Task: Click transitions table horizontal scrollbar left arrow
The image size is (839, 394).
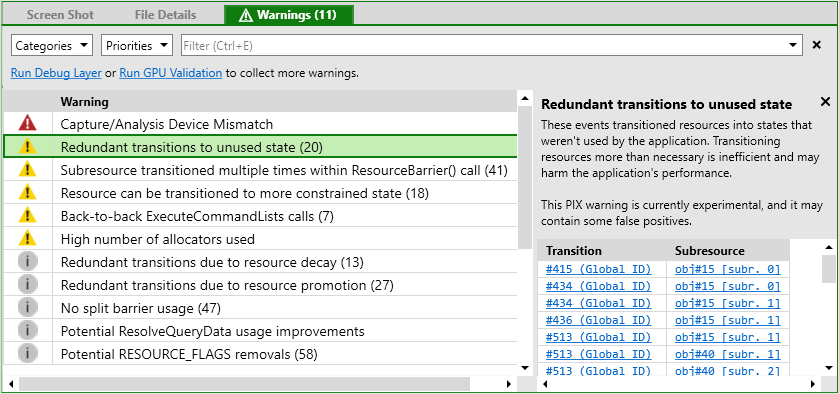Action: tap(545, 383)
